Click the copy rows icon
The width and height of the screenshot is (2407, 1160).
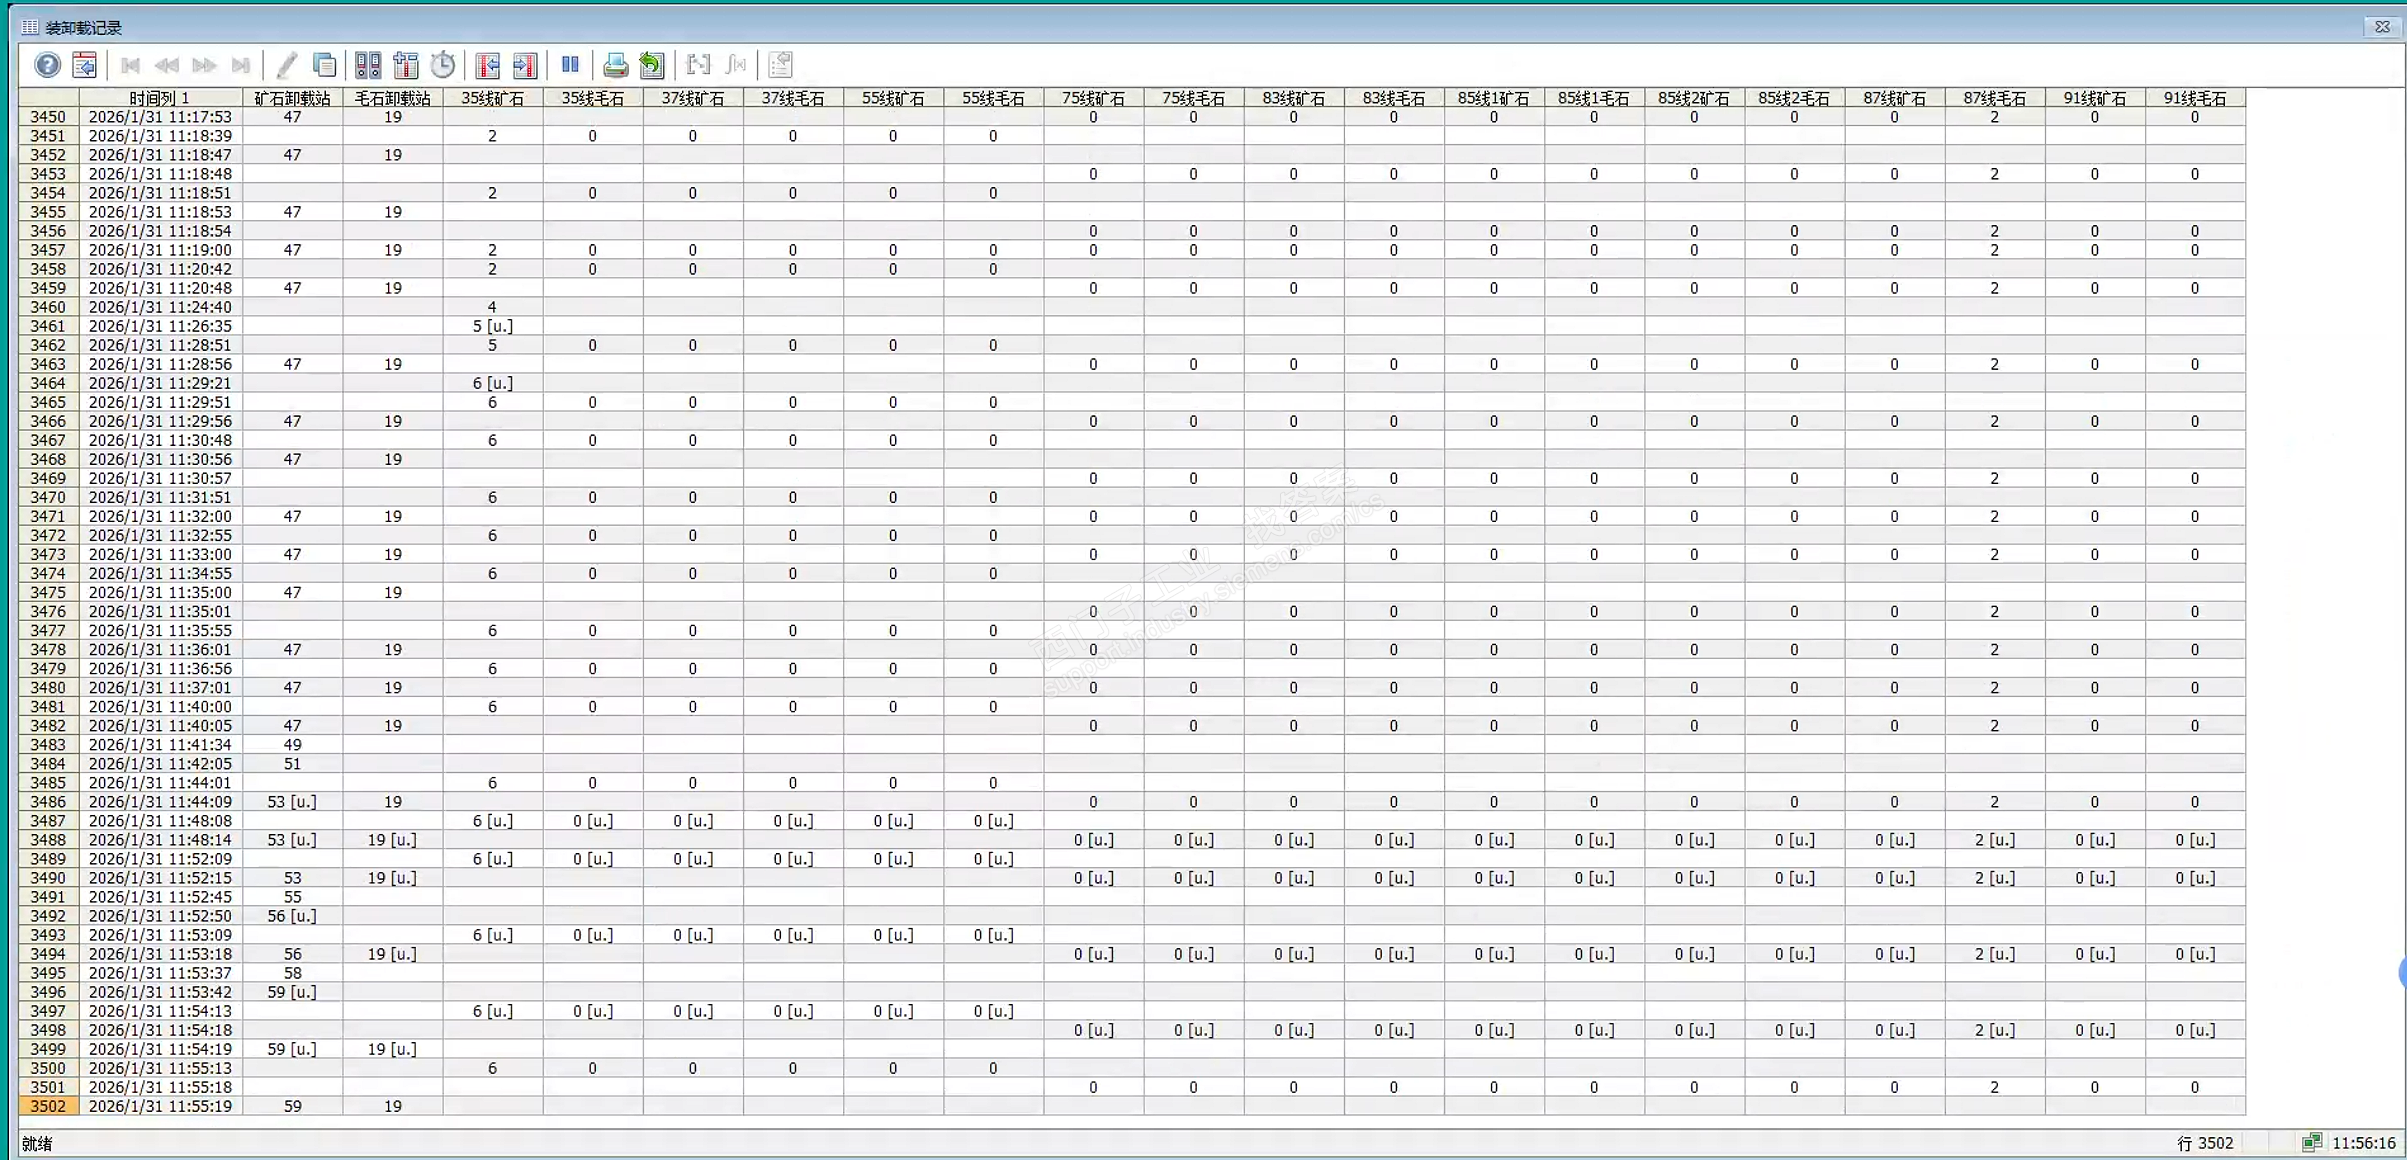pos(324,65)
